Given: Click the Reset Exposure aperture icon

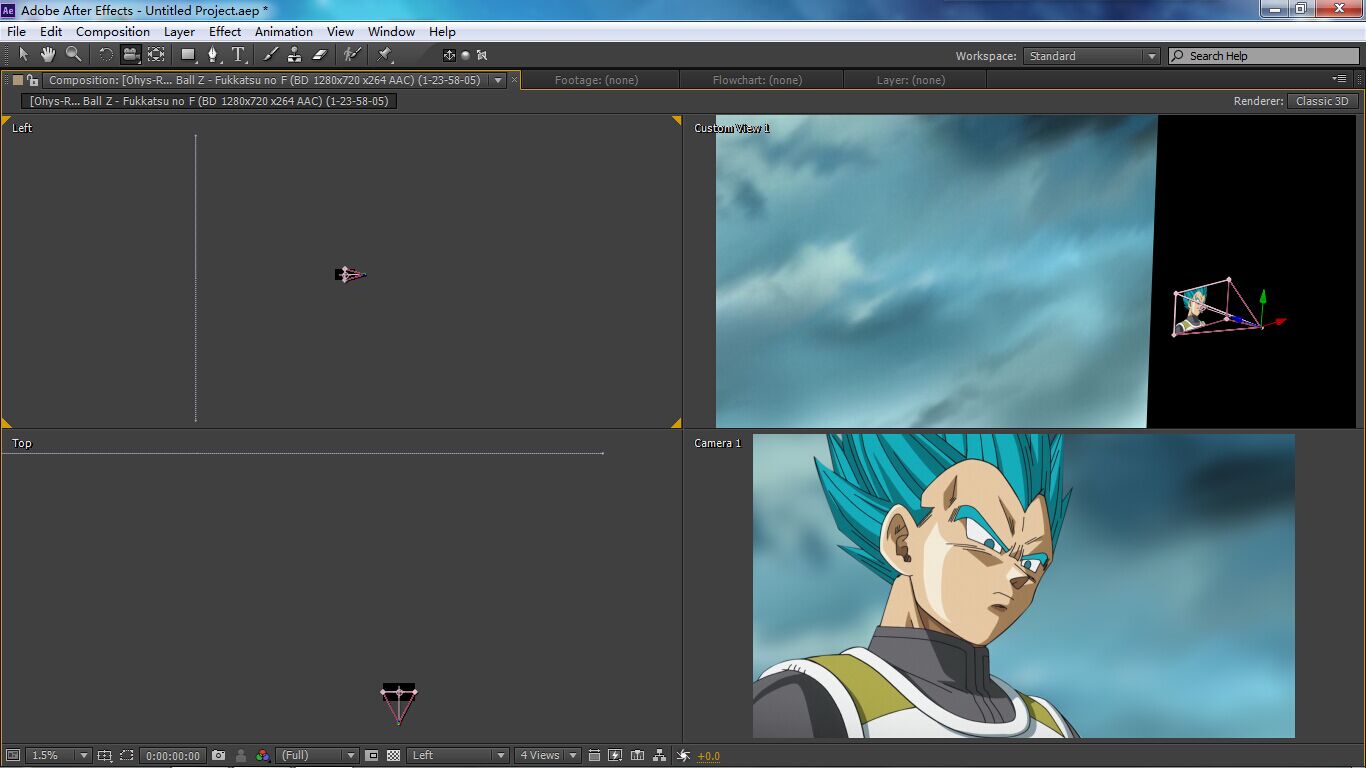Looking at the screenshot, I should coord(684,755).
